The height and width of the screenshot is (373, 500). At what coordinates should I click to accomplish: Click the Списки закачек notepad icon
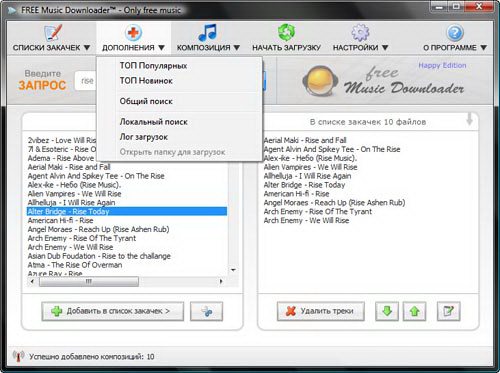point(53,33)
